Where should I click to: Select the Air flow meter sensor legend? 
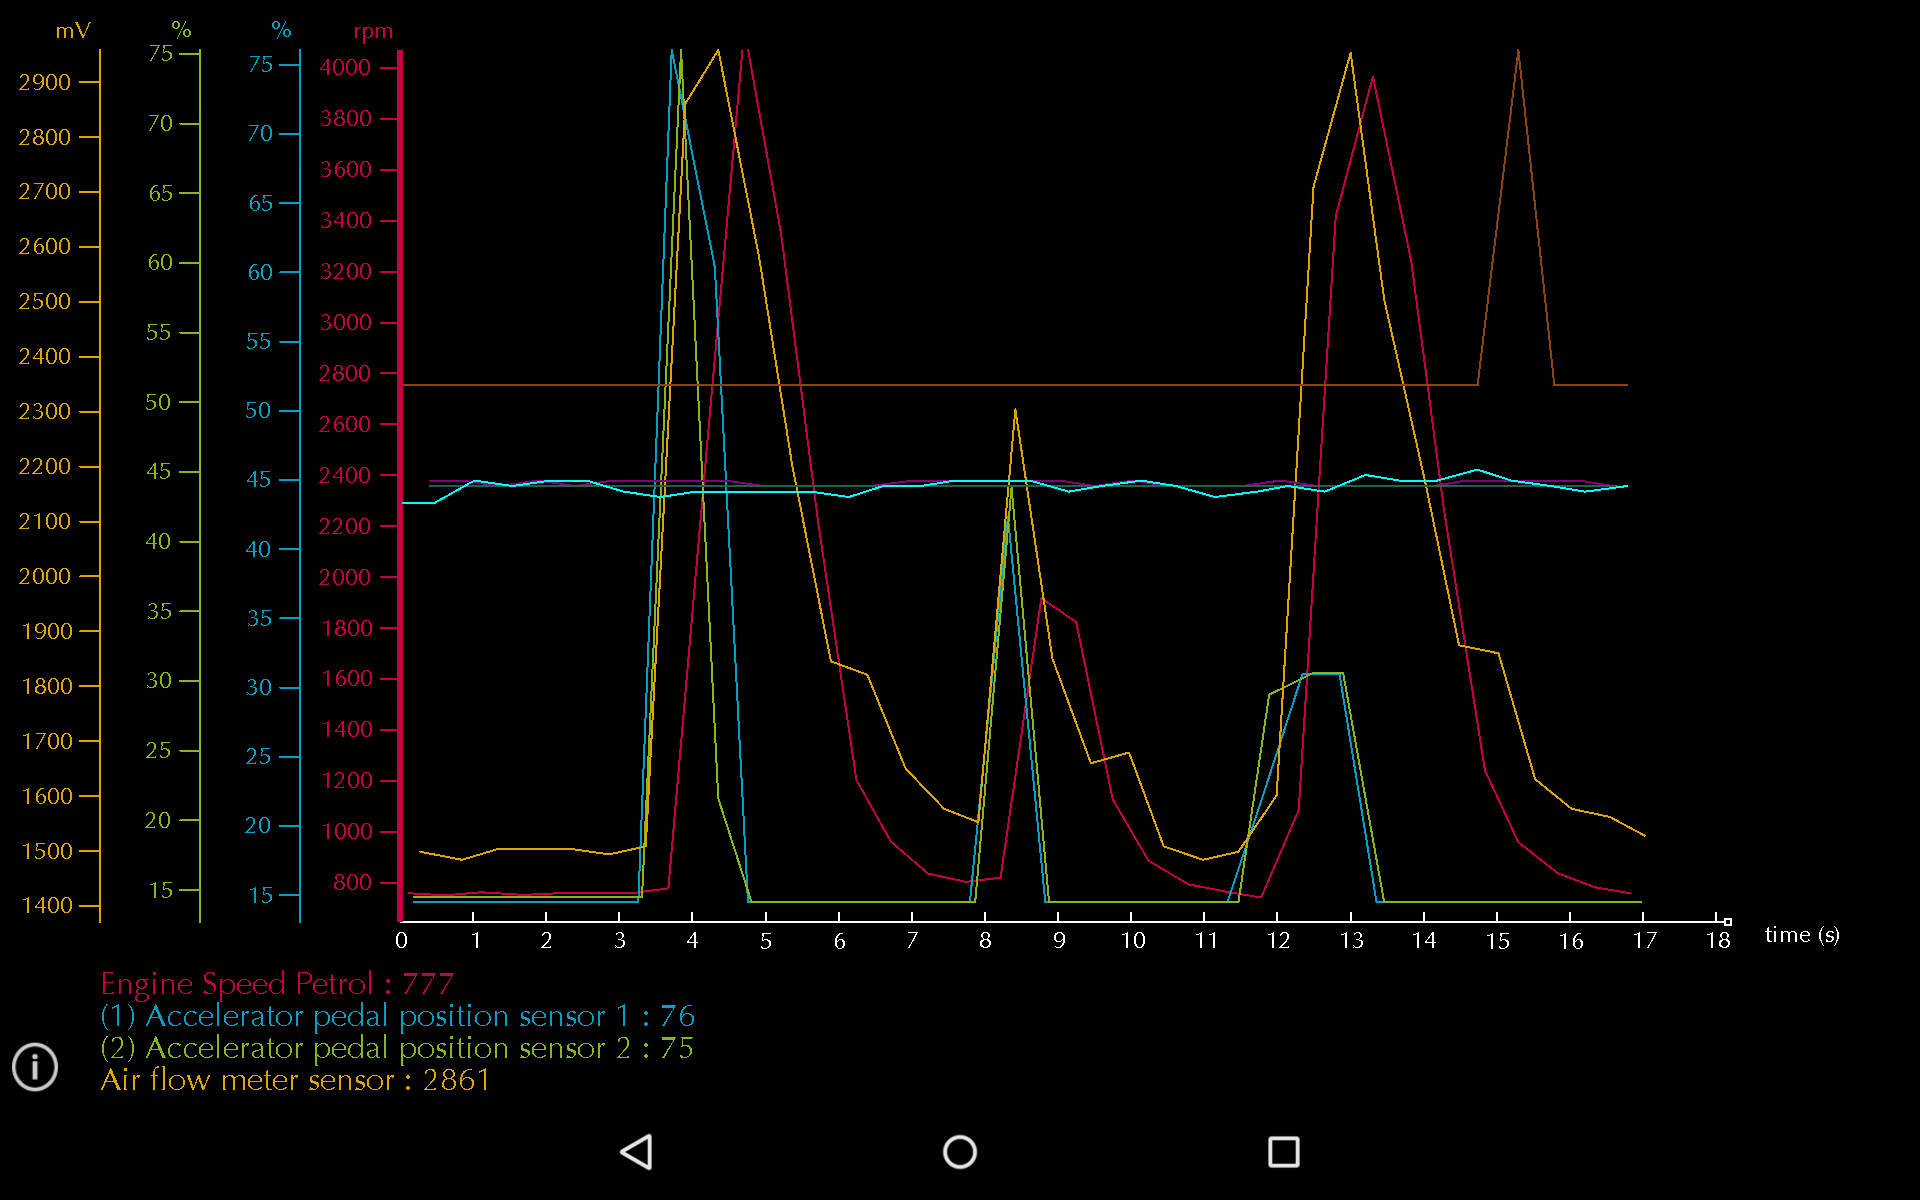point(295,1080)
